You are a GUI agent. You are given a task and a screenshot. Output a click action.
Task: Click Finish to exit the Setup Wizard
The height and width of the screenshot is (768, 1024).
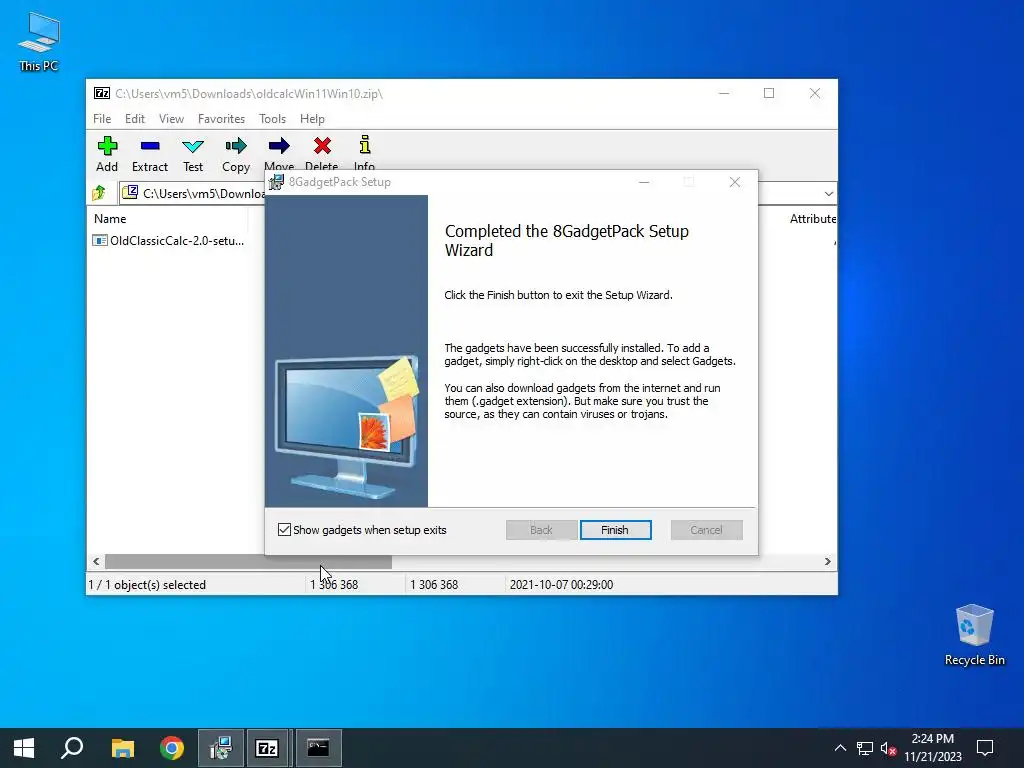point(615,530)
